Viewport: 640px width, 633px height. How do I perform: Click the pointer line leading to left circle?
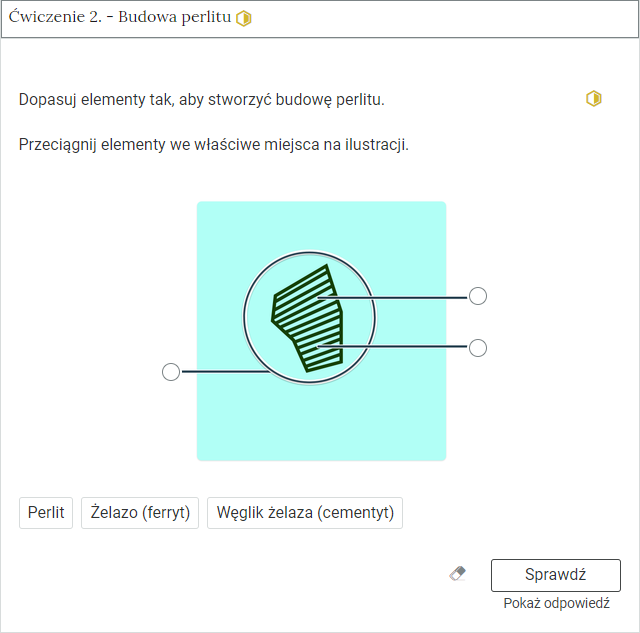220,372
